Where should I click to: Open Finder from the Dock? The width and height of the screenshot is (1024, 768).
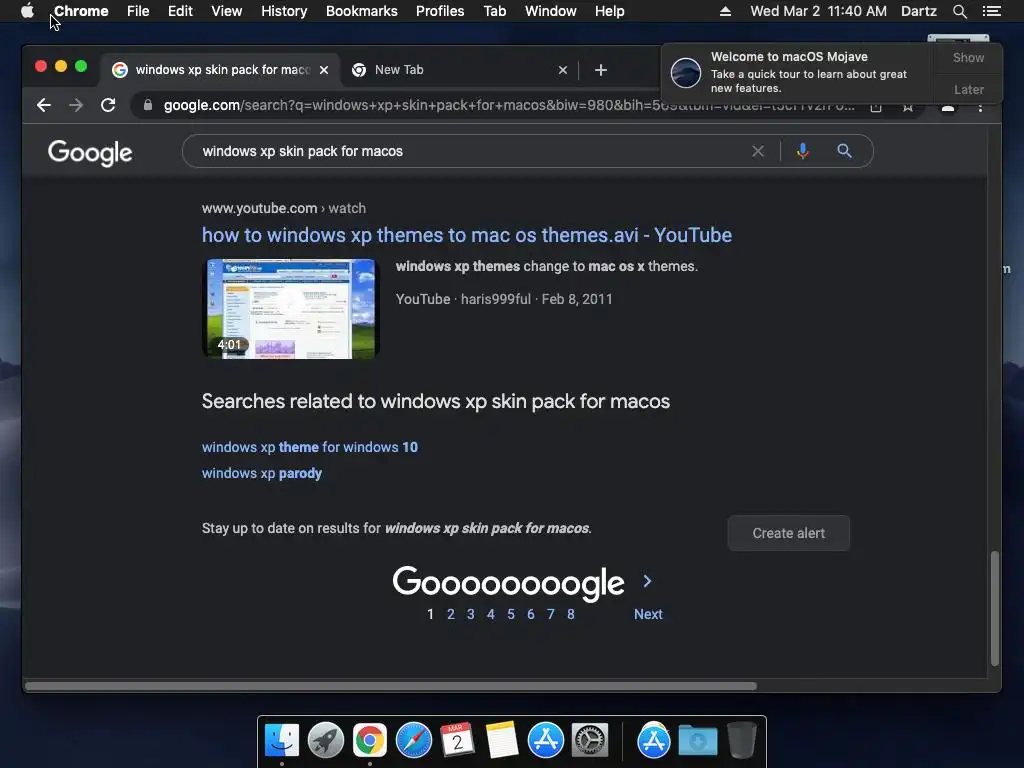[282, 740]
